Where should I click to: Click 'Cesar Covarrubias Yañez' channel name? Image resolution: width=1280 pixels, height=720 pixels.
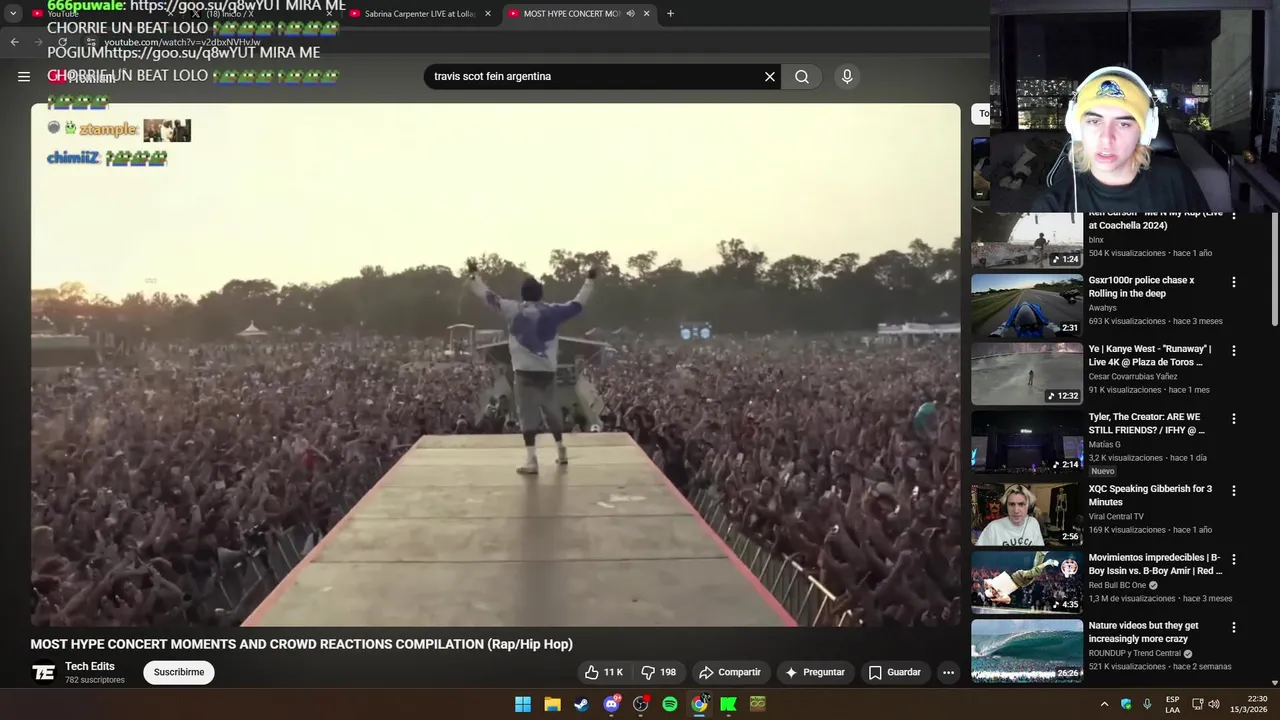coord(1133,377)
